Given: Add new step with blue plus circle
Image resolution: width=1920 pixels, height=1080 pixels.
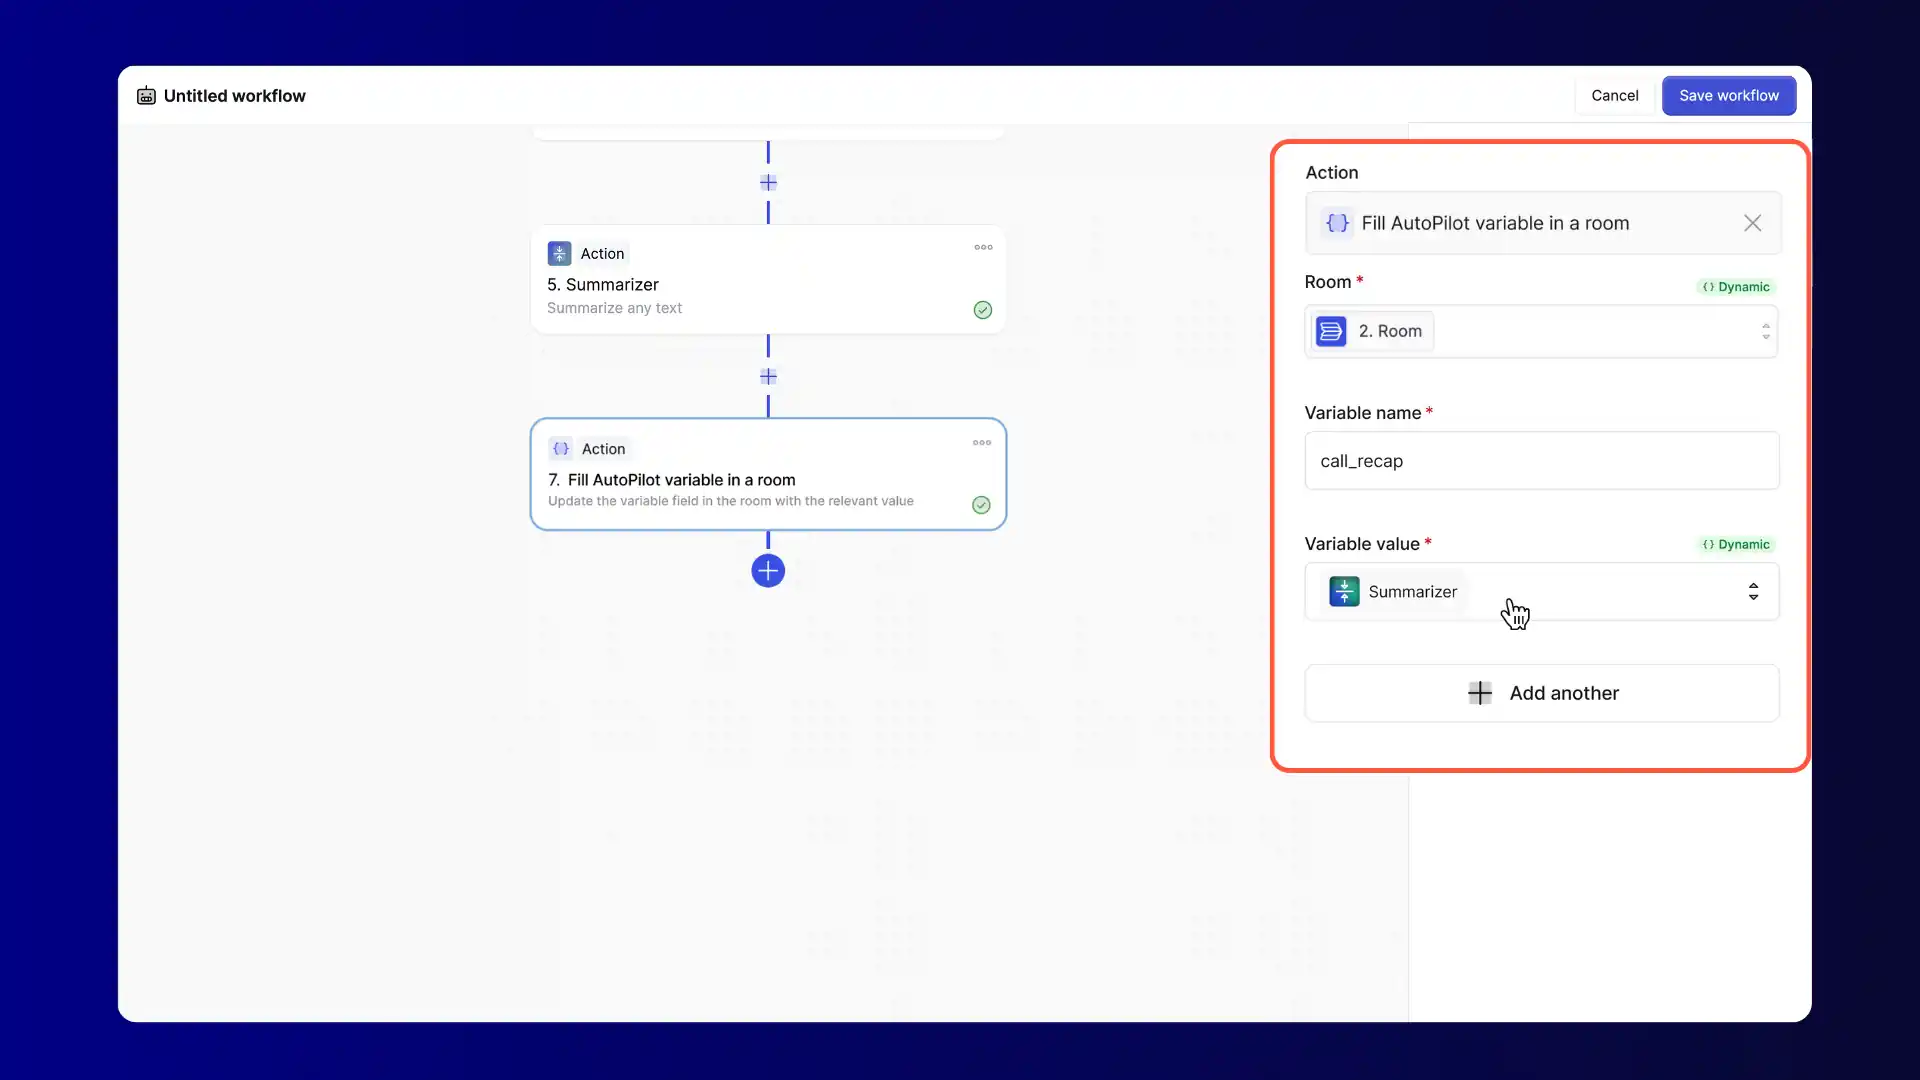Looking at the screenshot, I should (x=768, y=571).
